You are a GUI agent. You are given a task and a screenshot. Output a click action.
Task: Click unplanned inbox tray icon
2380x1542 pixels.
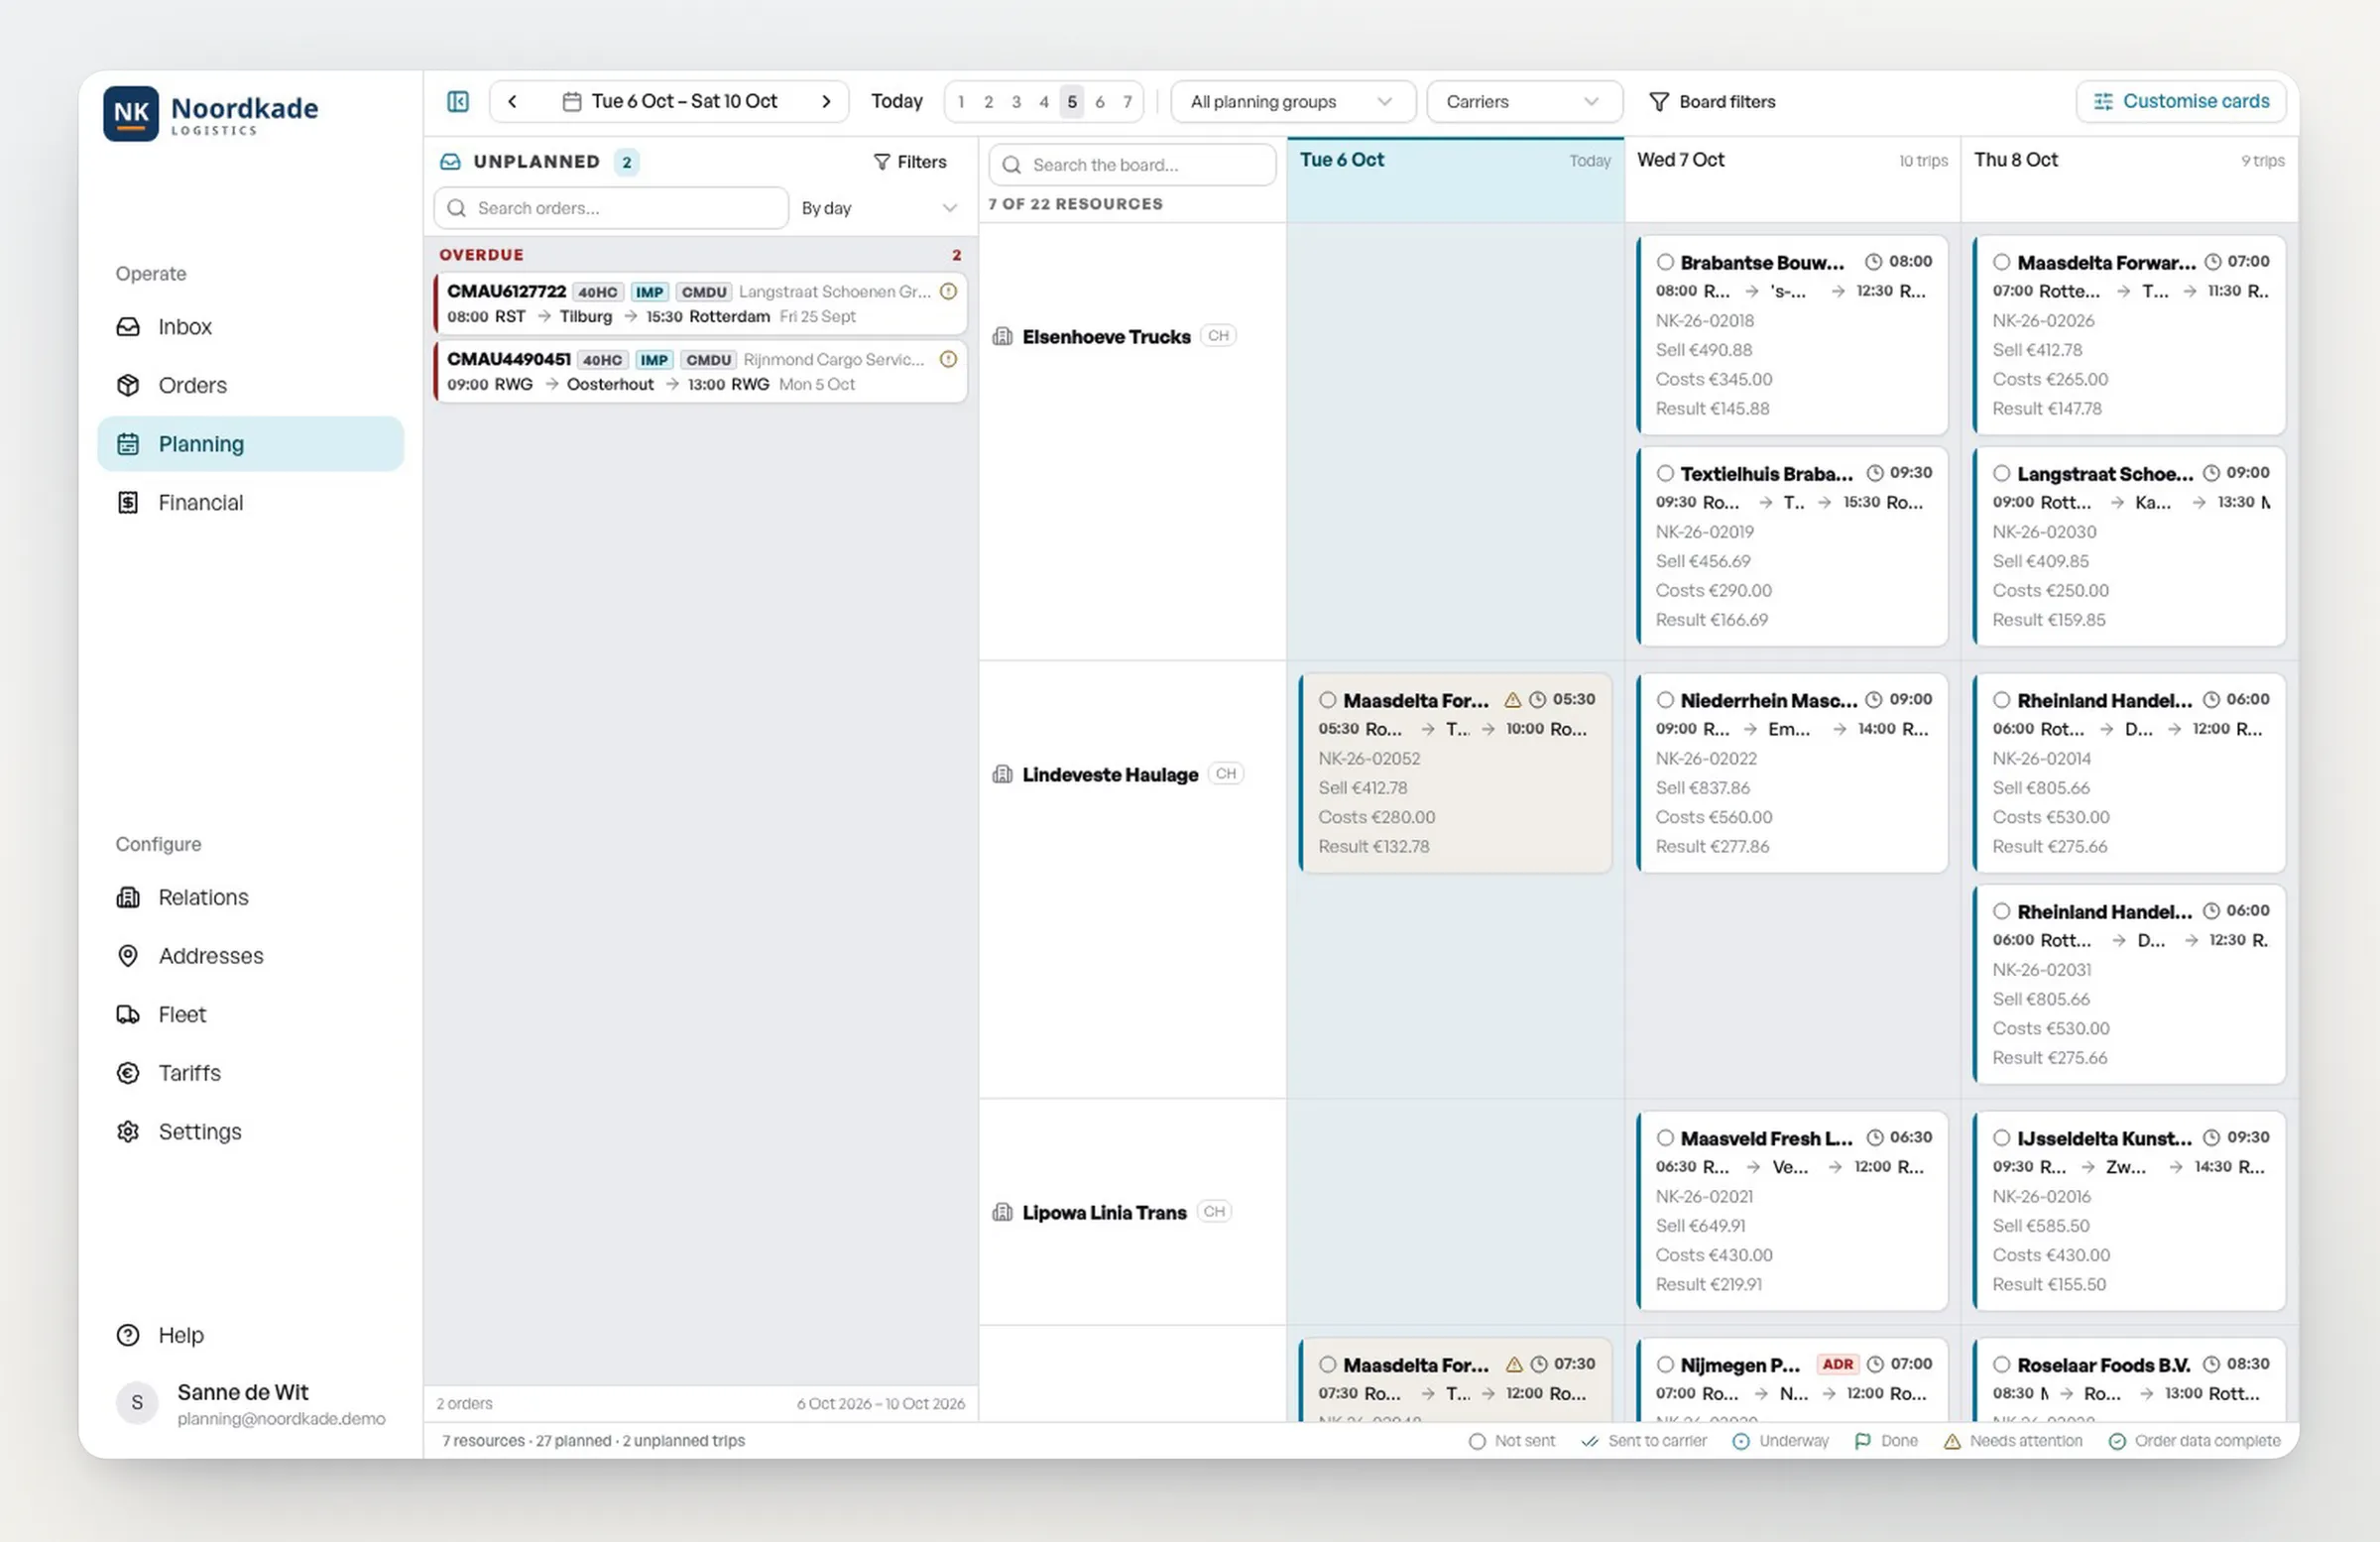click(x=451, y=162)
